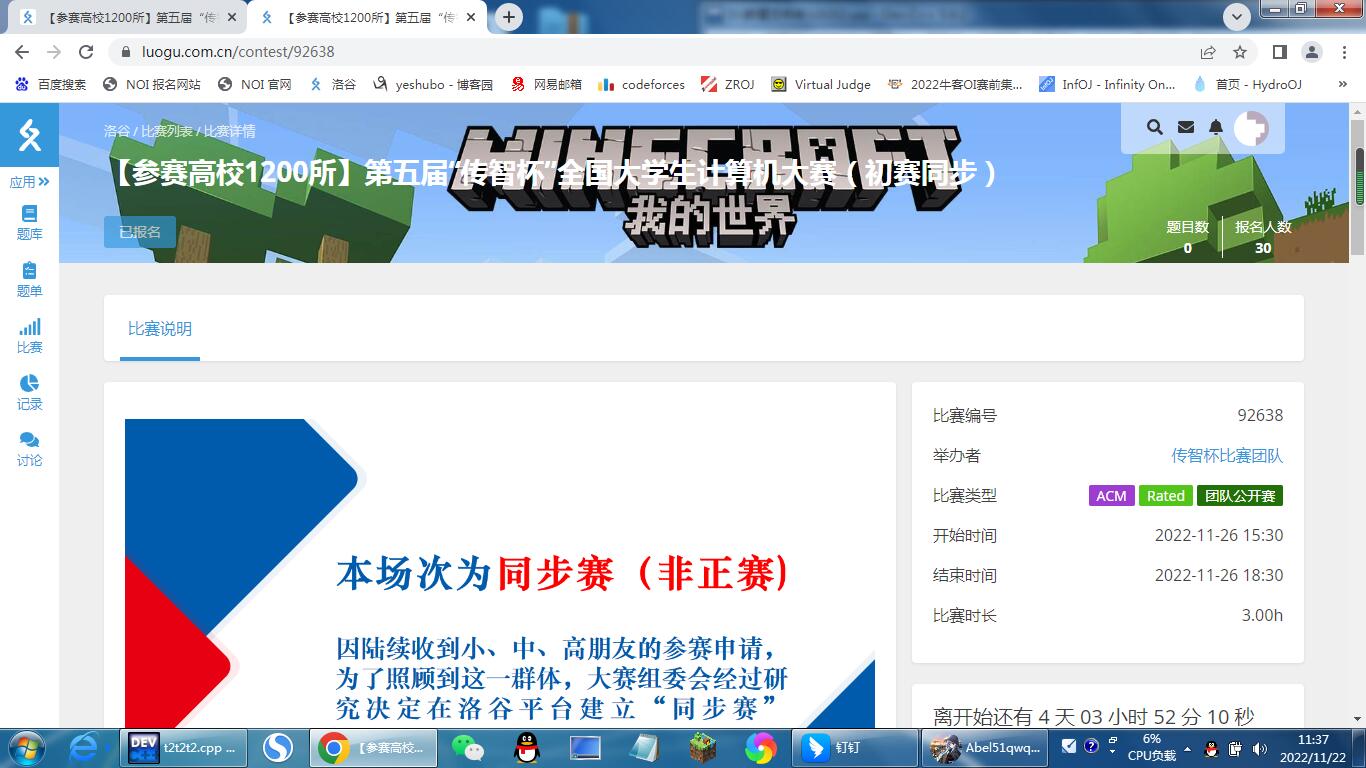Open the 比赛 contests page in sidebar
Screen dimensions: 1366x768
(x=29, y=336)
